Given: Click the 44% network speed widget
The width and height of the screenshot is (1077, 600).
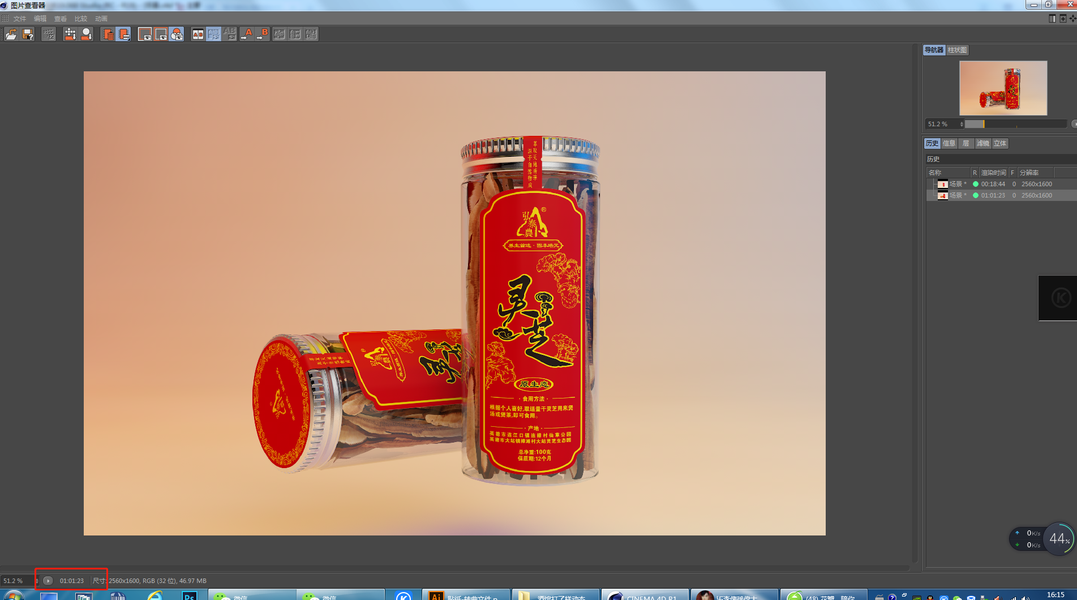Looking at the screenshot, I should point(1043,539).
